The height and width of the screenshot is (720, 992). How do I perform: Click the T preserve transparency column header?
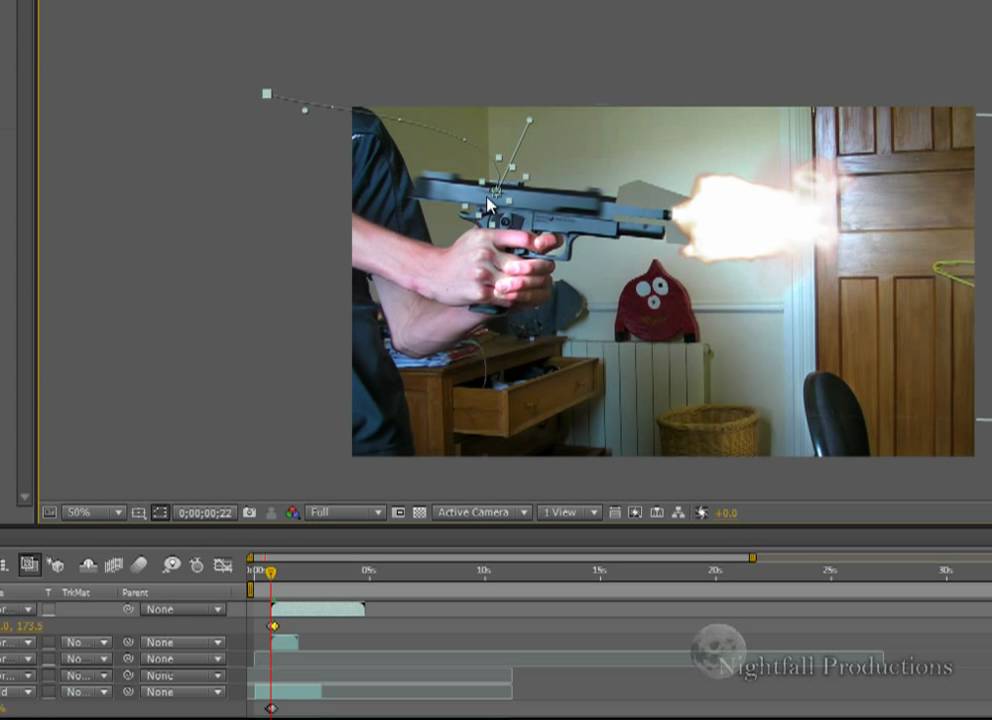click(48, 593)
